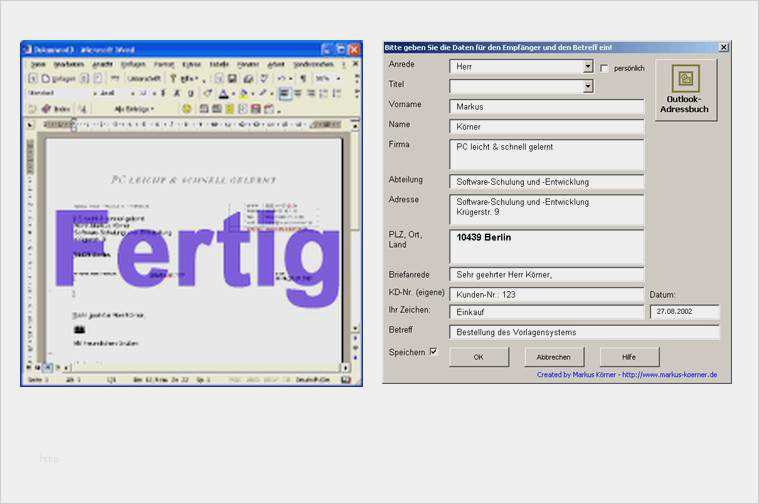Click into the Vorname field with Markus
Screen dimensions: 759x504
547,107
